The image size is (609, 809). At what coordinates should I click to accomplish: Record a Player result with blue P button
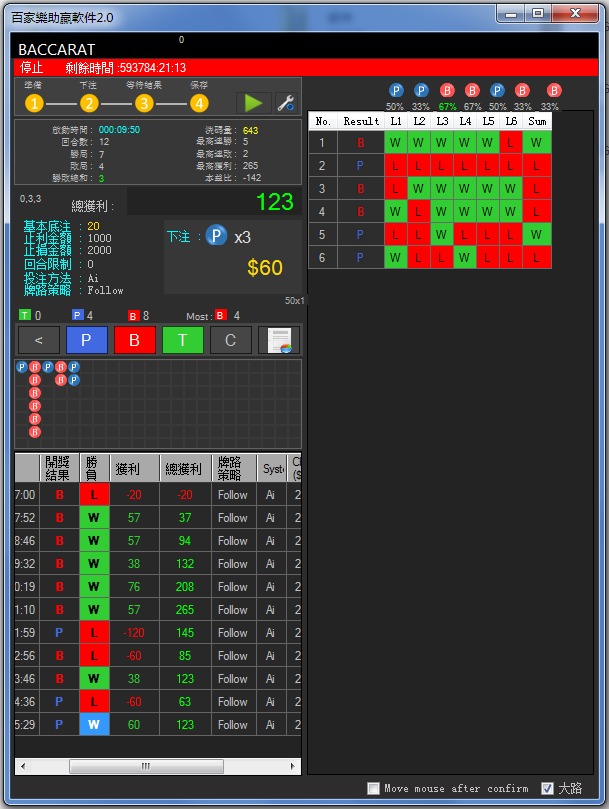pos(86,340)
